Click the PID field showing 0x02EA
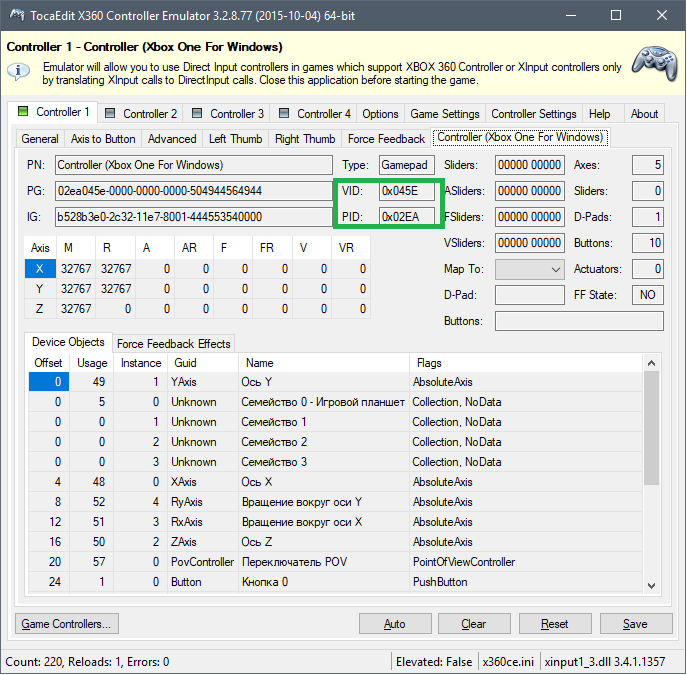Viewport: 687px width, 675px height. (x=407, y=217)
